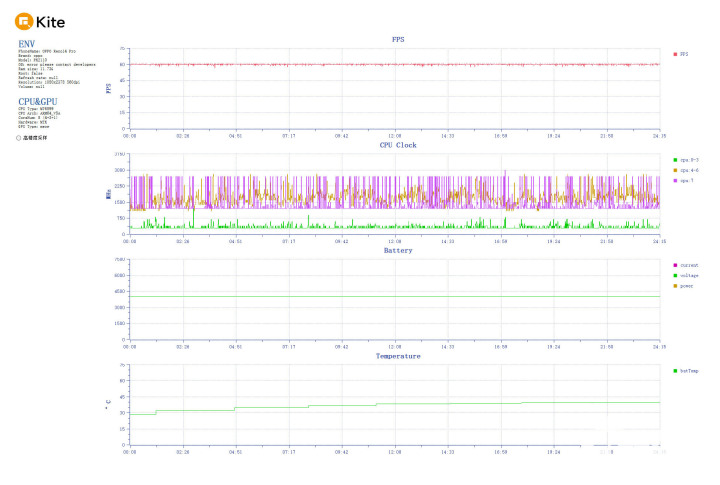This screenshot has height=485, width=720.
Task: Toggle the red FPS legend marker
Action: (x=675, y=54)
